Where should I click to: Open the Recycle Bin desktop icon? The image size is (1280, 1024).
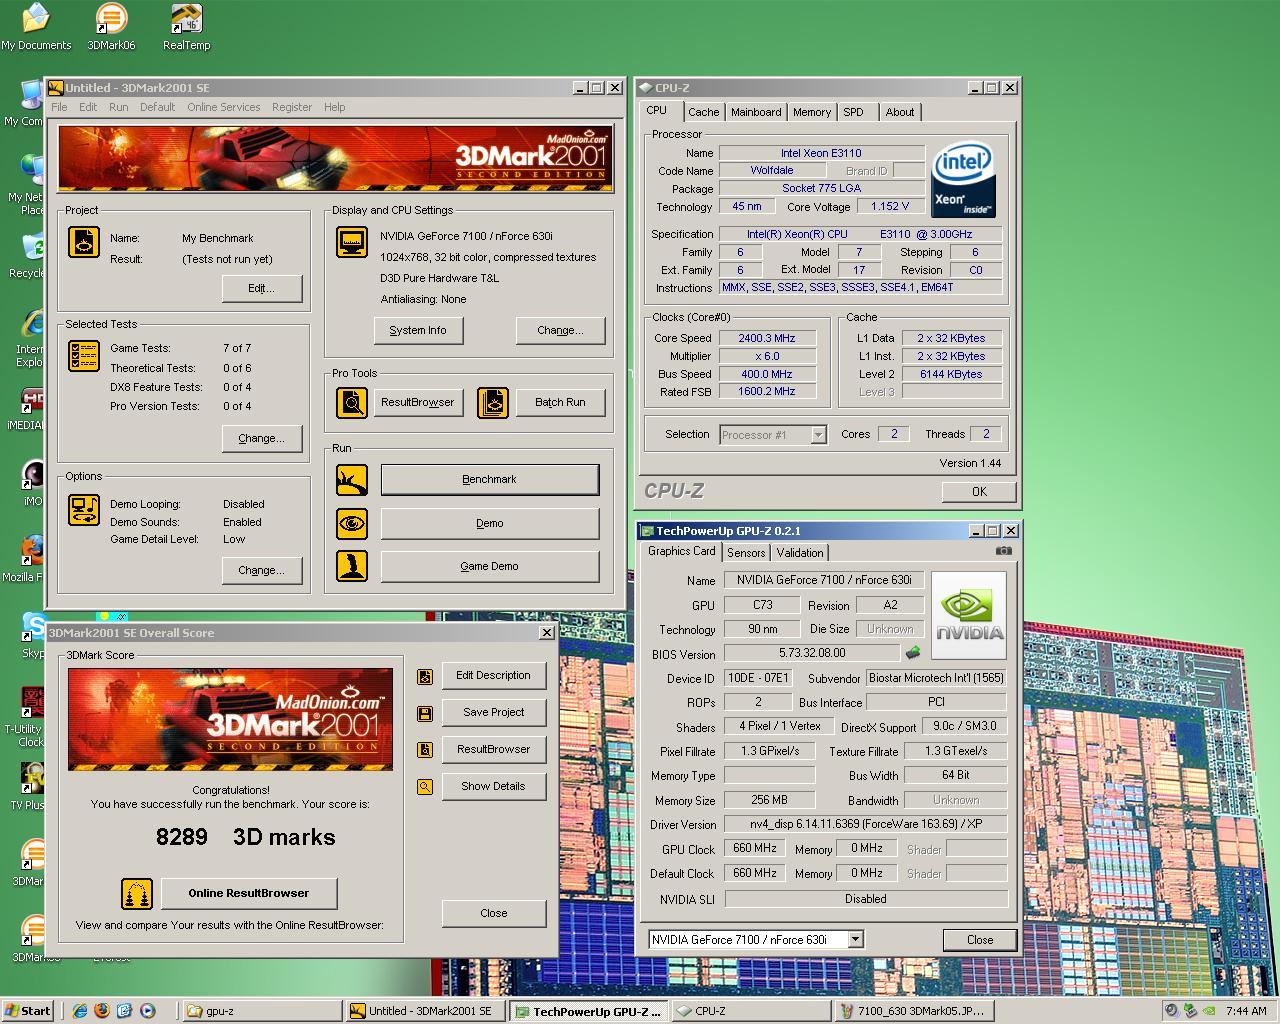pos(27,255)
